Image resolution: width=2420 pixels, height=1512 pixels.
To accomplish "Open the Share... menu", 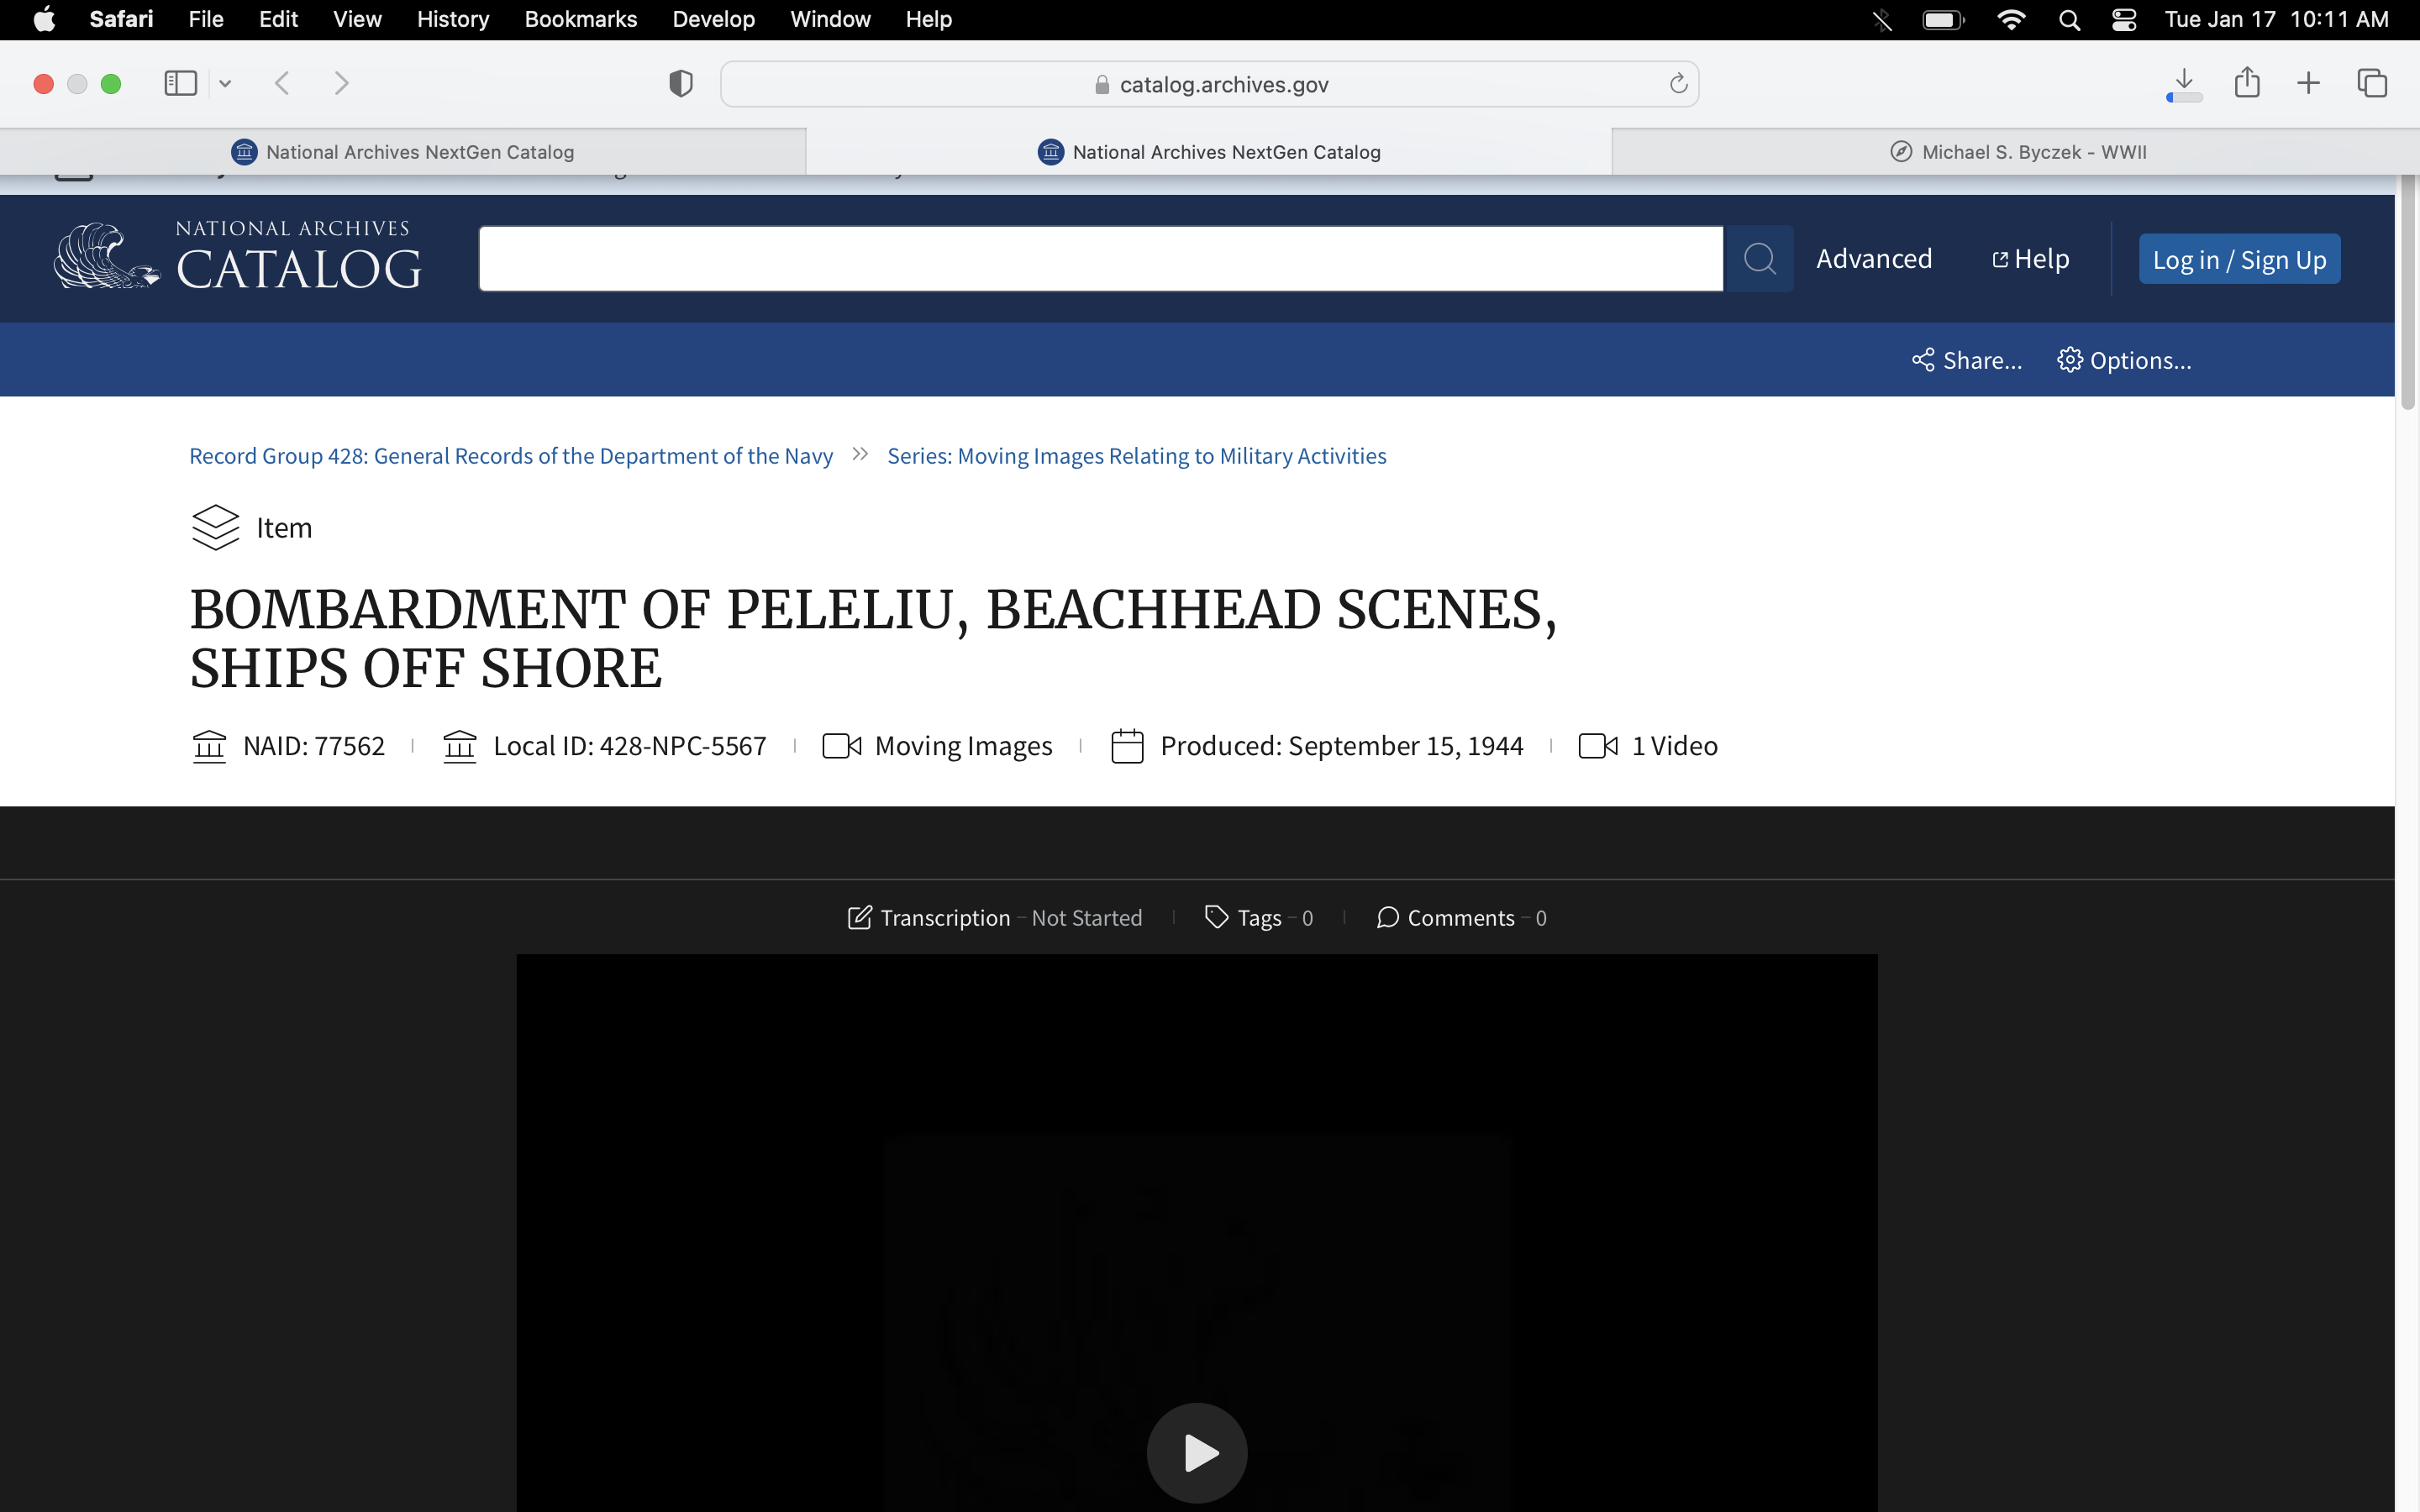I will (x=1966, y=360).
